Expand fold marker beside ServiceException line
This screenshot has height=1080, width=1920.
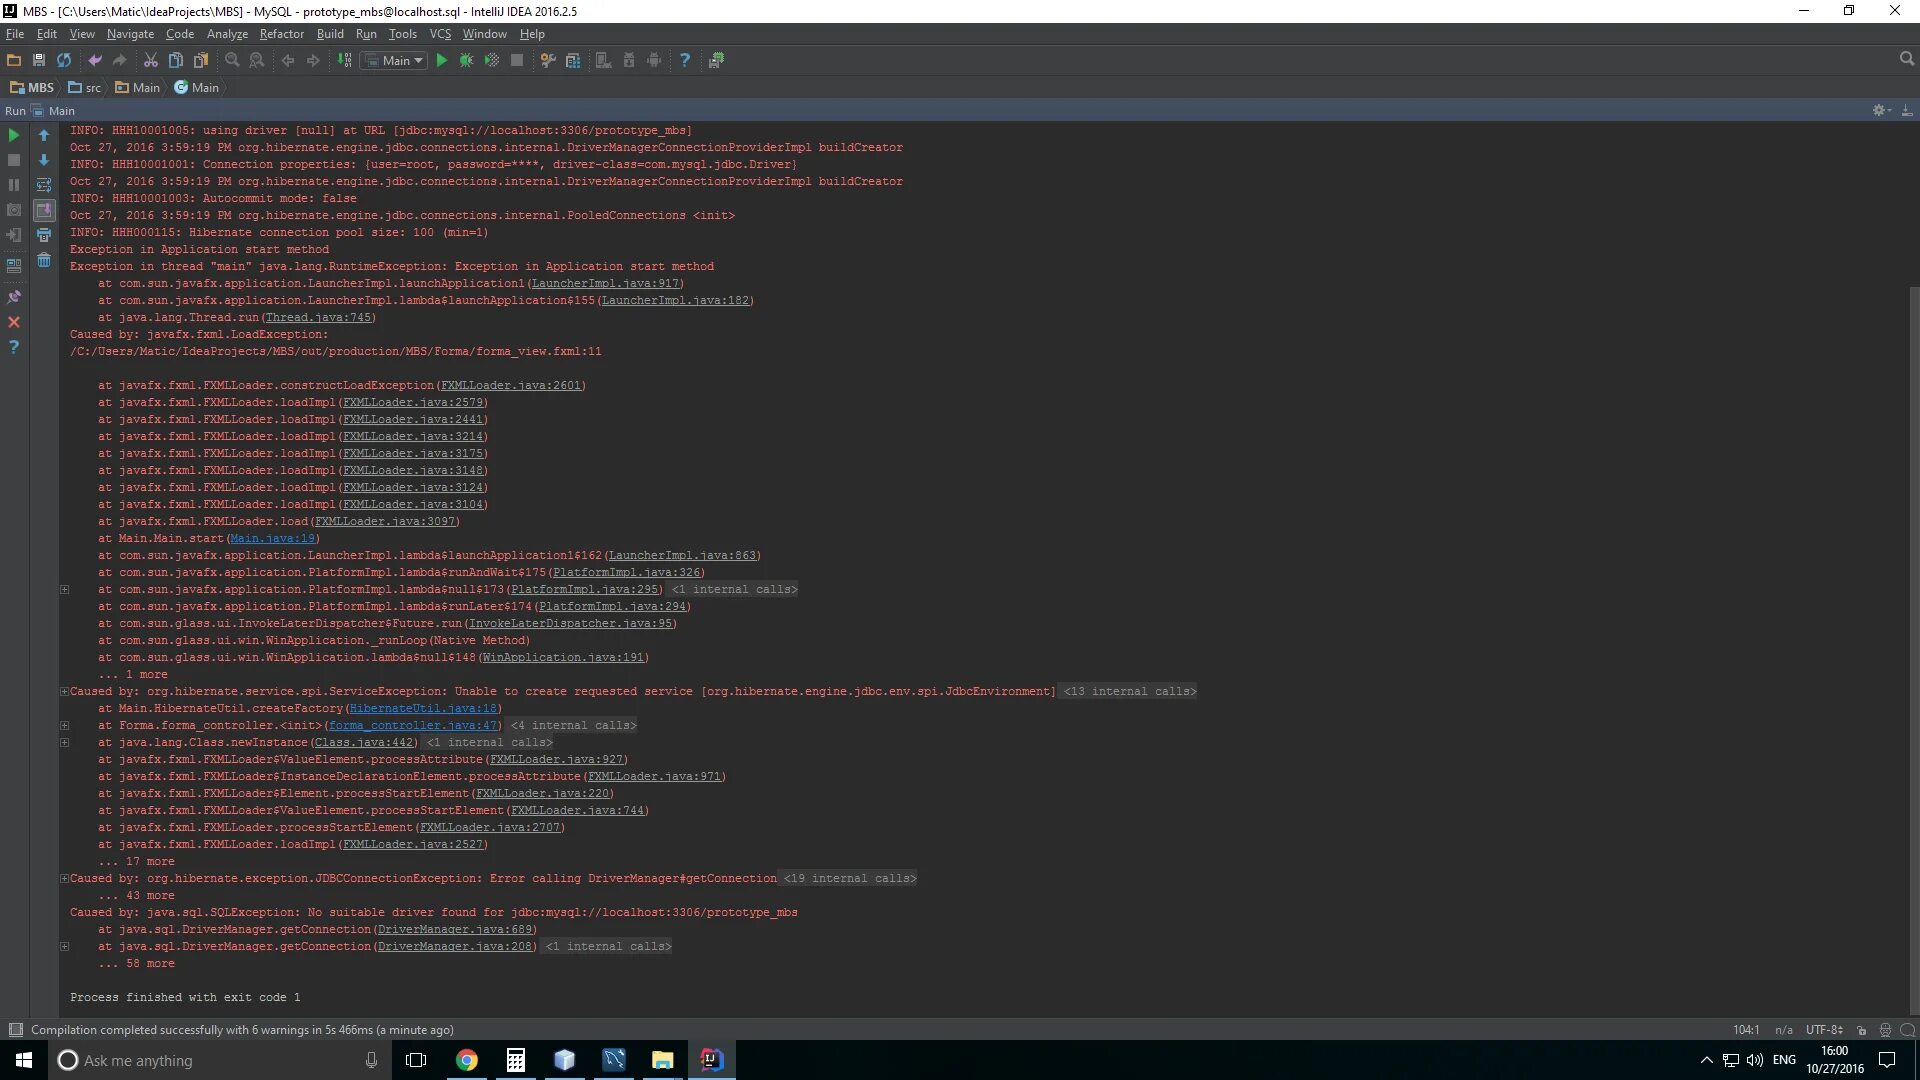[65, 691]
